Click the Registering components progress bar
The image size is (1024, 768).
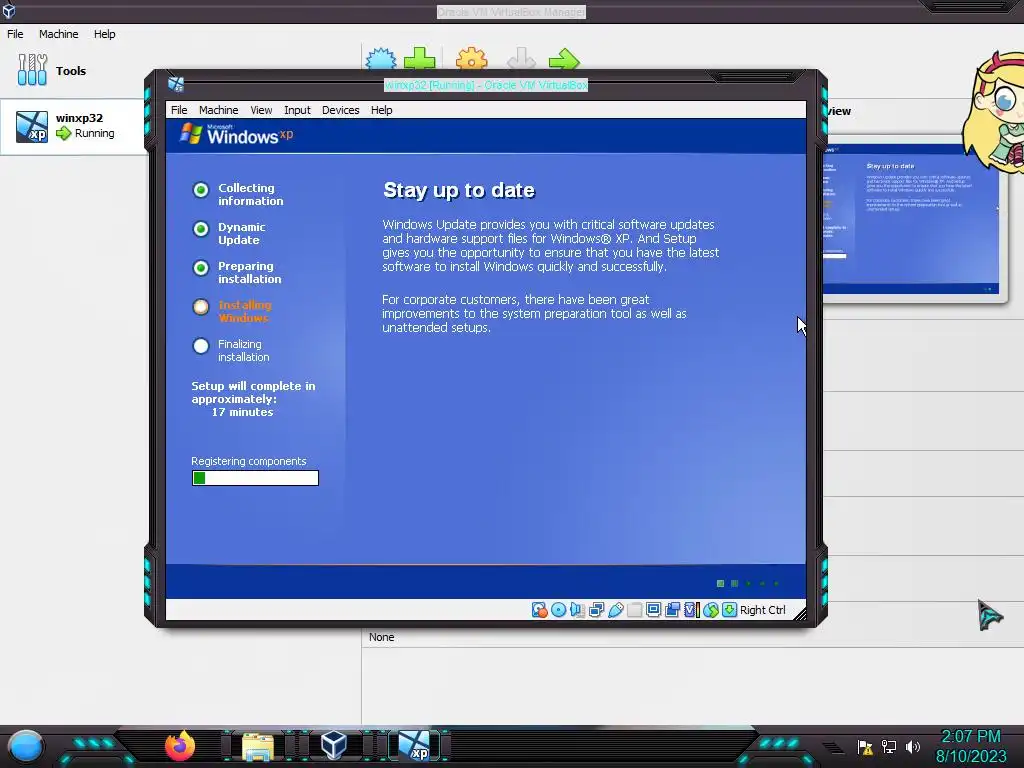point(255,478)
